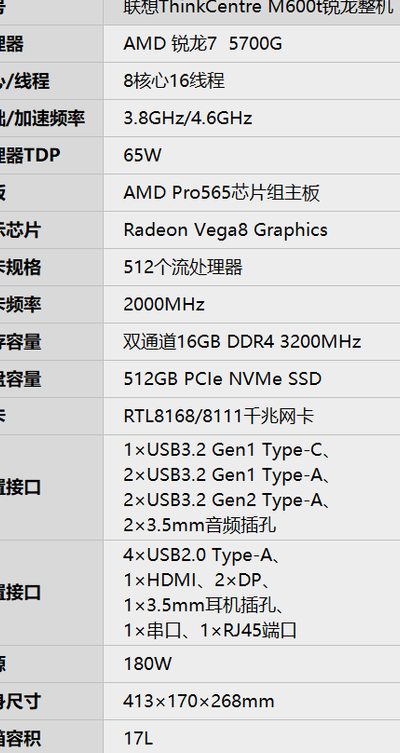Click the 512个流处理器 cell
The height and width of the screenshot is (753, 400).
click(252, 267)
